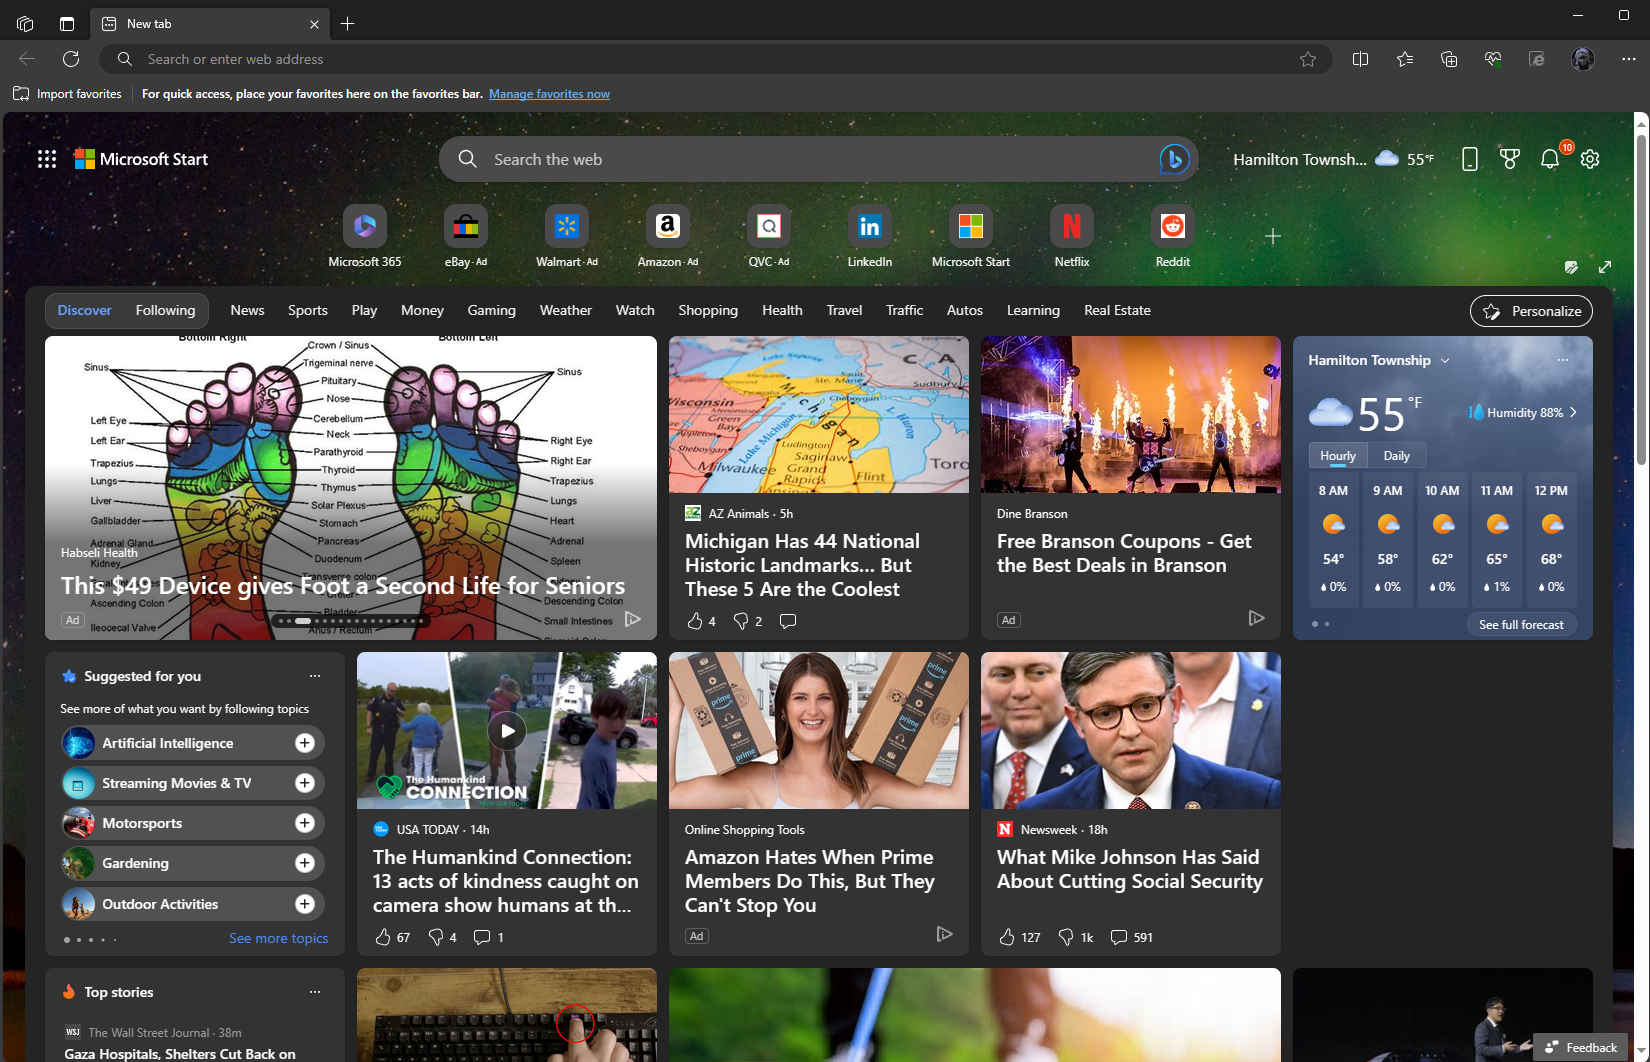Switch to Daily forecast tab
This screenshot has width=1650, height=1062.
[1397, 455]
